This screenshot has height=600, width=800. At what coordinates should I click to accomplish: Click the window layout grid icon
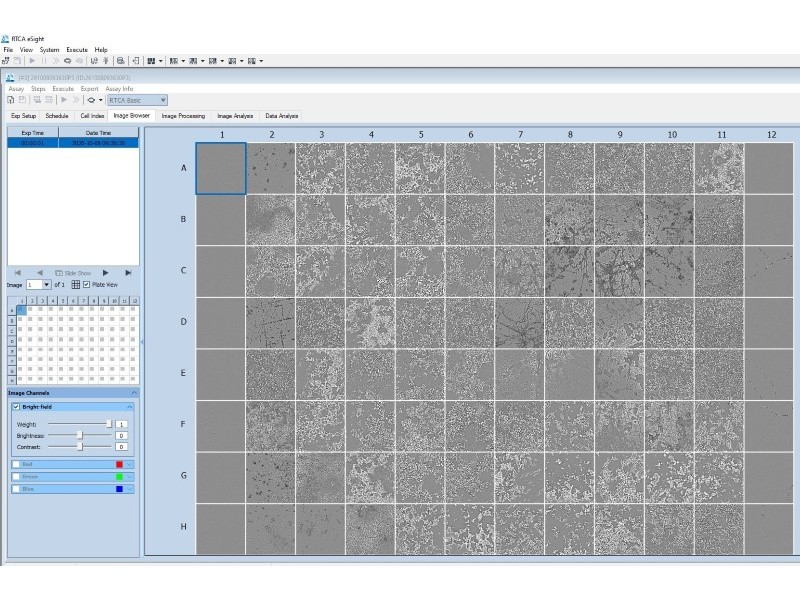[x=151, y=61]
